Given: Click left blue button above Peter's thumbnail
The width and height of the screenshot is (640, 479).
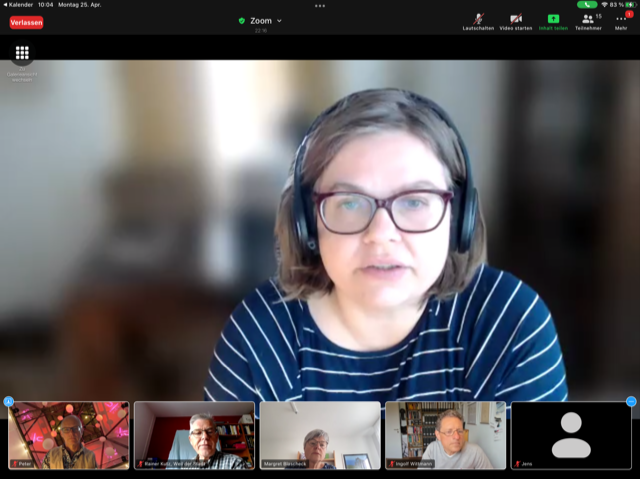Looking at the screenshot, I should [9, 401].
